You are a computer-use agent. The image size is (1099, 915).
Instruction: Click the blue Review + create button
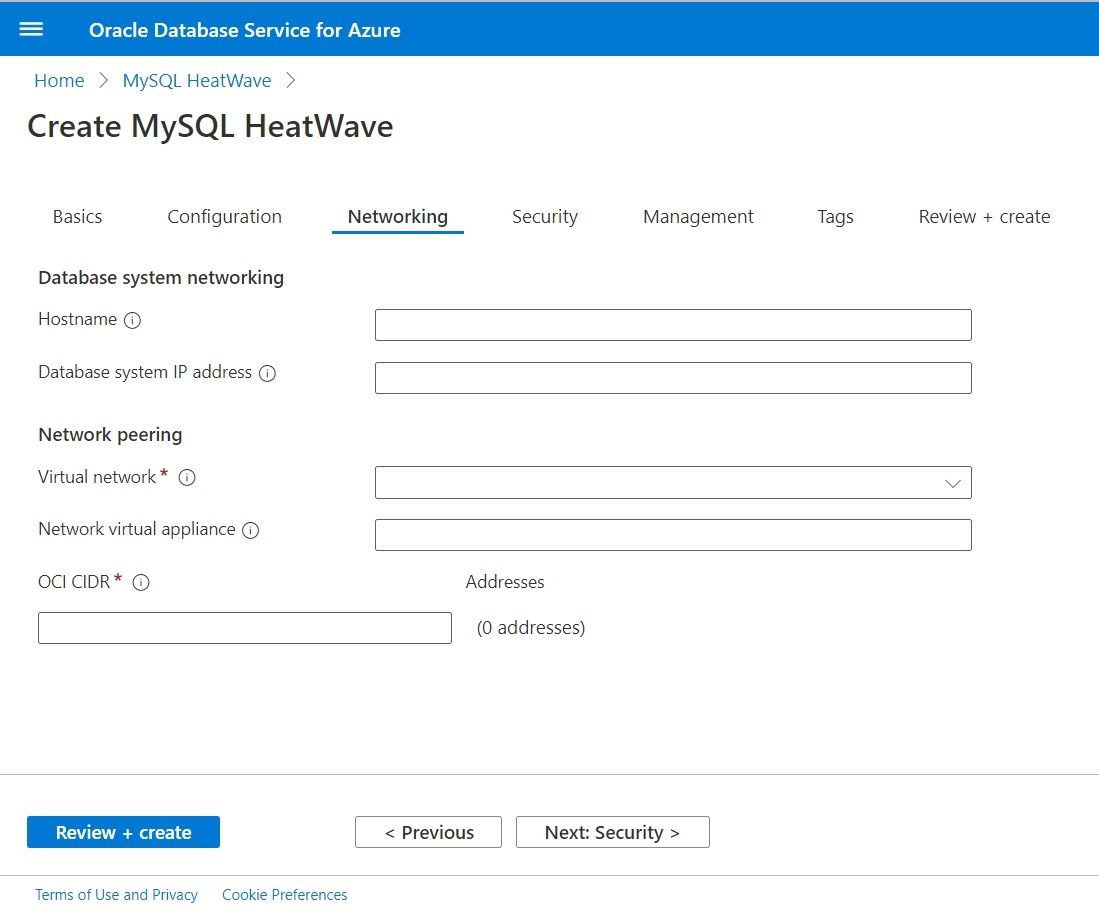[x=123, y=832]
